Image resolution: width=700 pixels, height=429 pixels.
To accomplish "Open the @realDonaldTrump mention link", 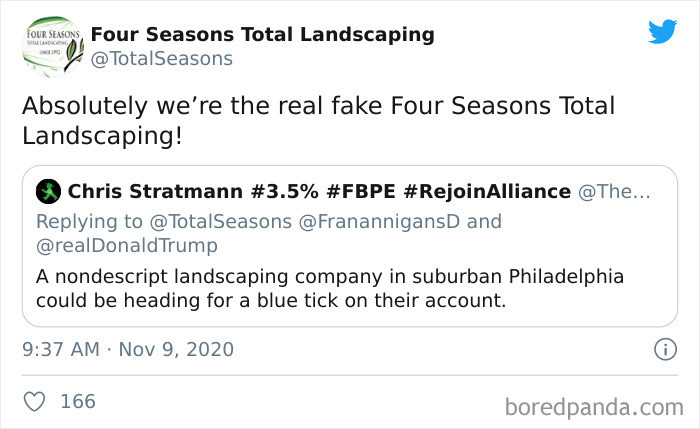I will click(127, 246).
